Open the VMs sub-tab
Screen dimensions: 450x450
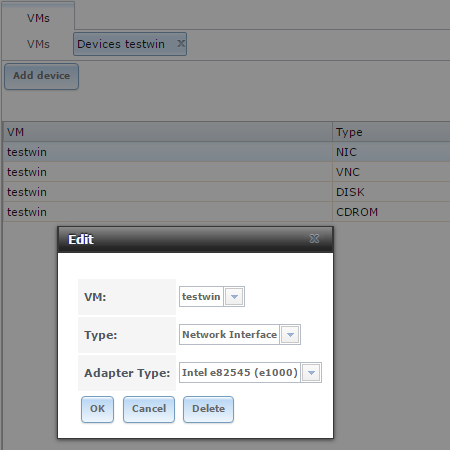click(x=38, y=44)
